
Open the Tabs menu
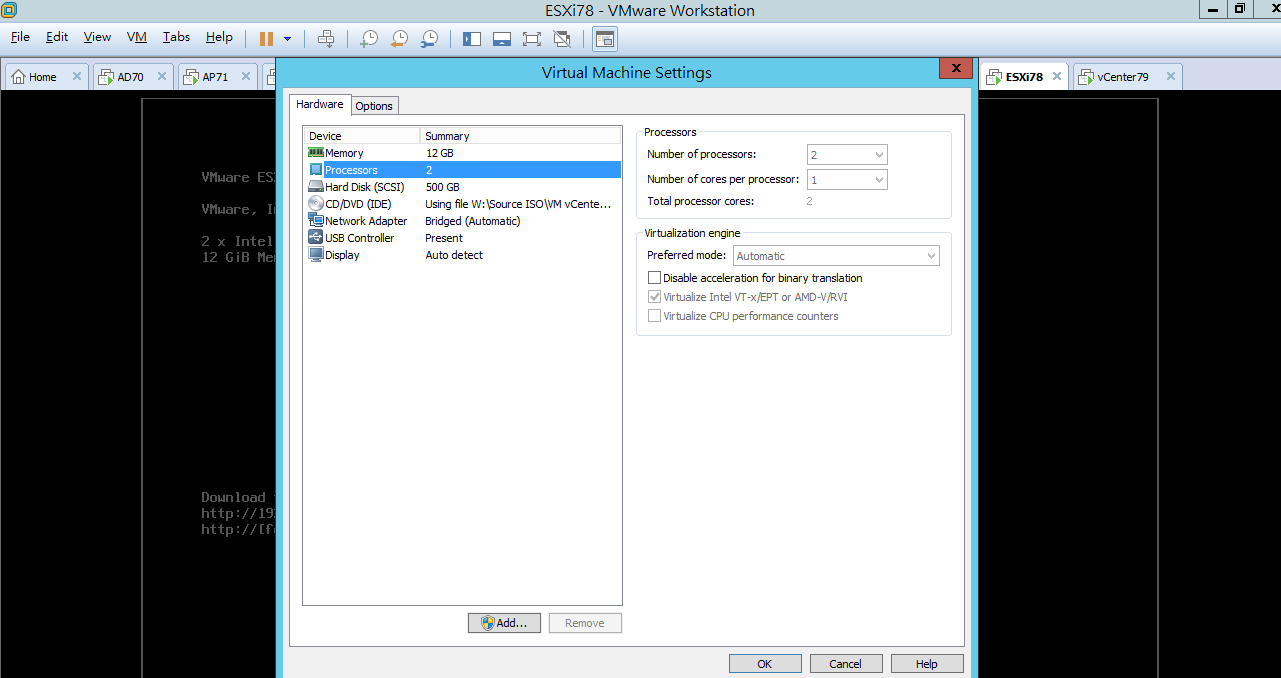tap(176, 37)
